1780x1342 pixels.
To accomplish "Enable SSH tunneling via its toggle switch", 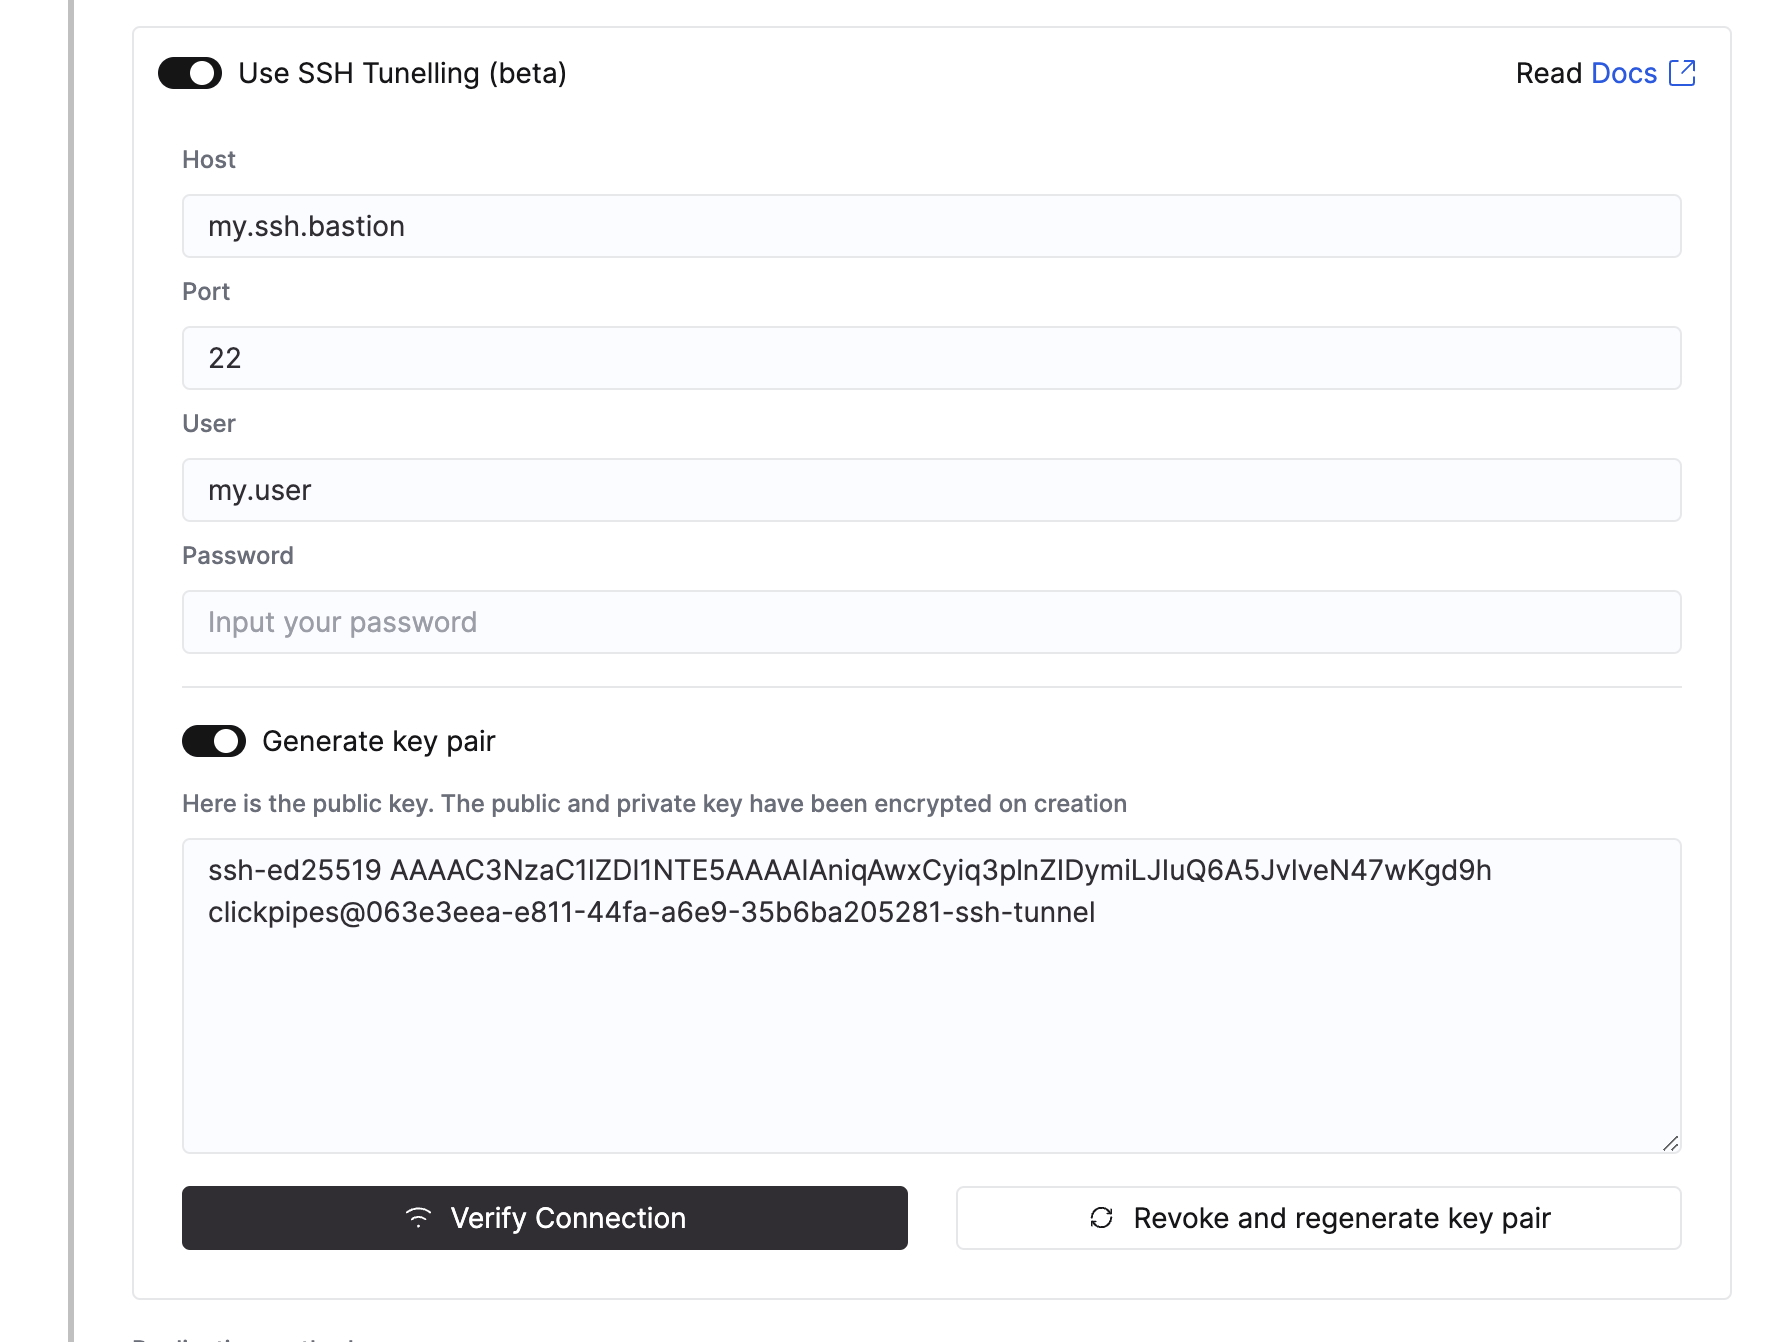I will pos(192,72).
